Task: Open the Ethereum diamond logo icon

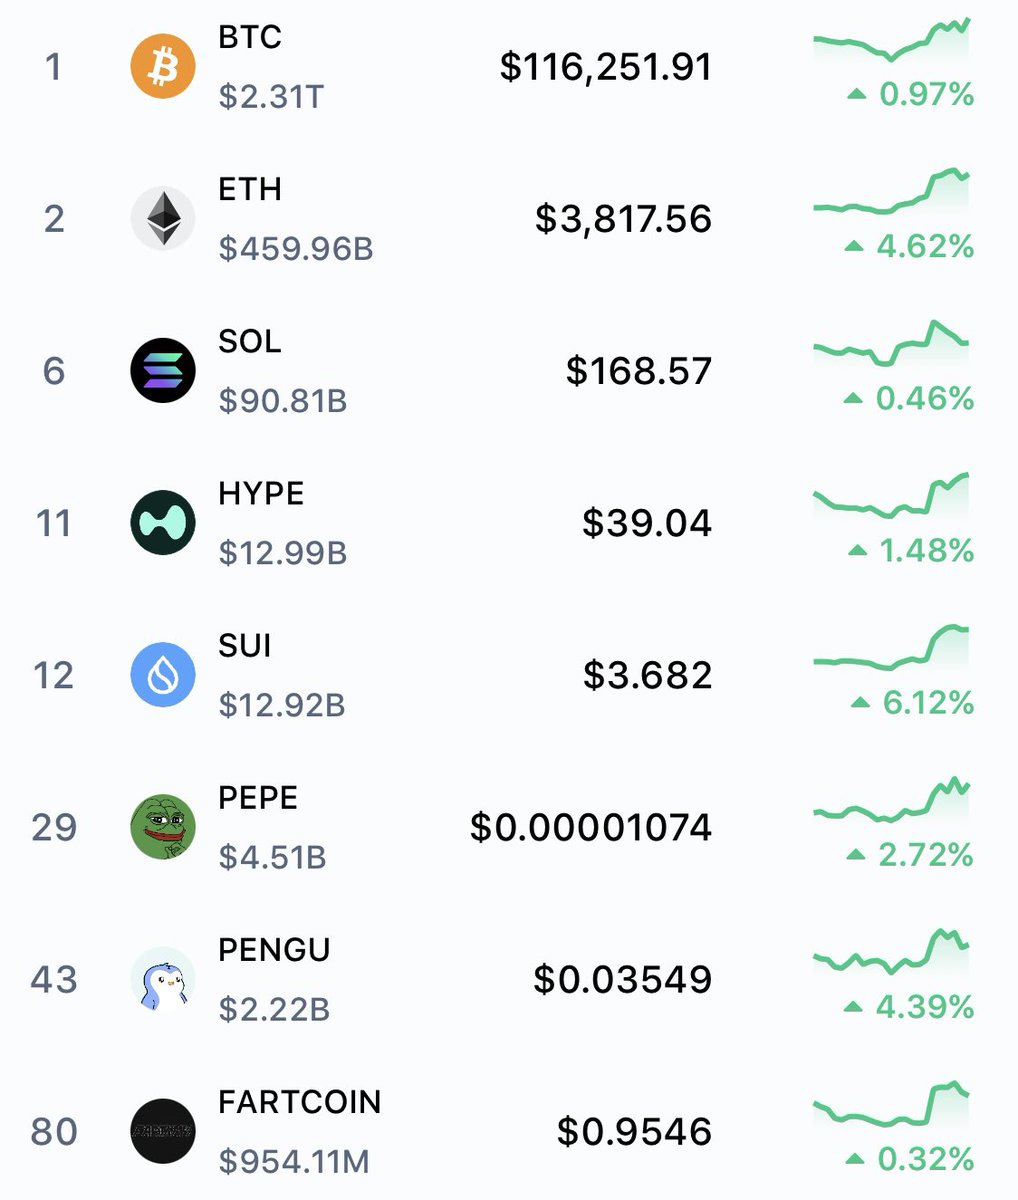Action: click(163, 218)
